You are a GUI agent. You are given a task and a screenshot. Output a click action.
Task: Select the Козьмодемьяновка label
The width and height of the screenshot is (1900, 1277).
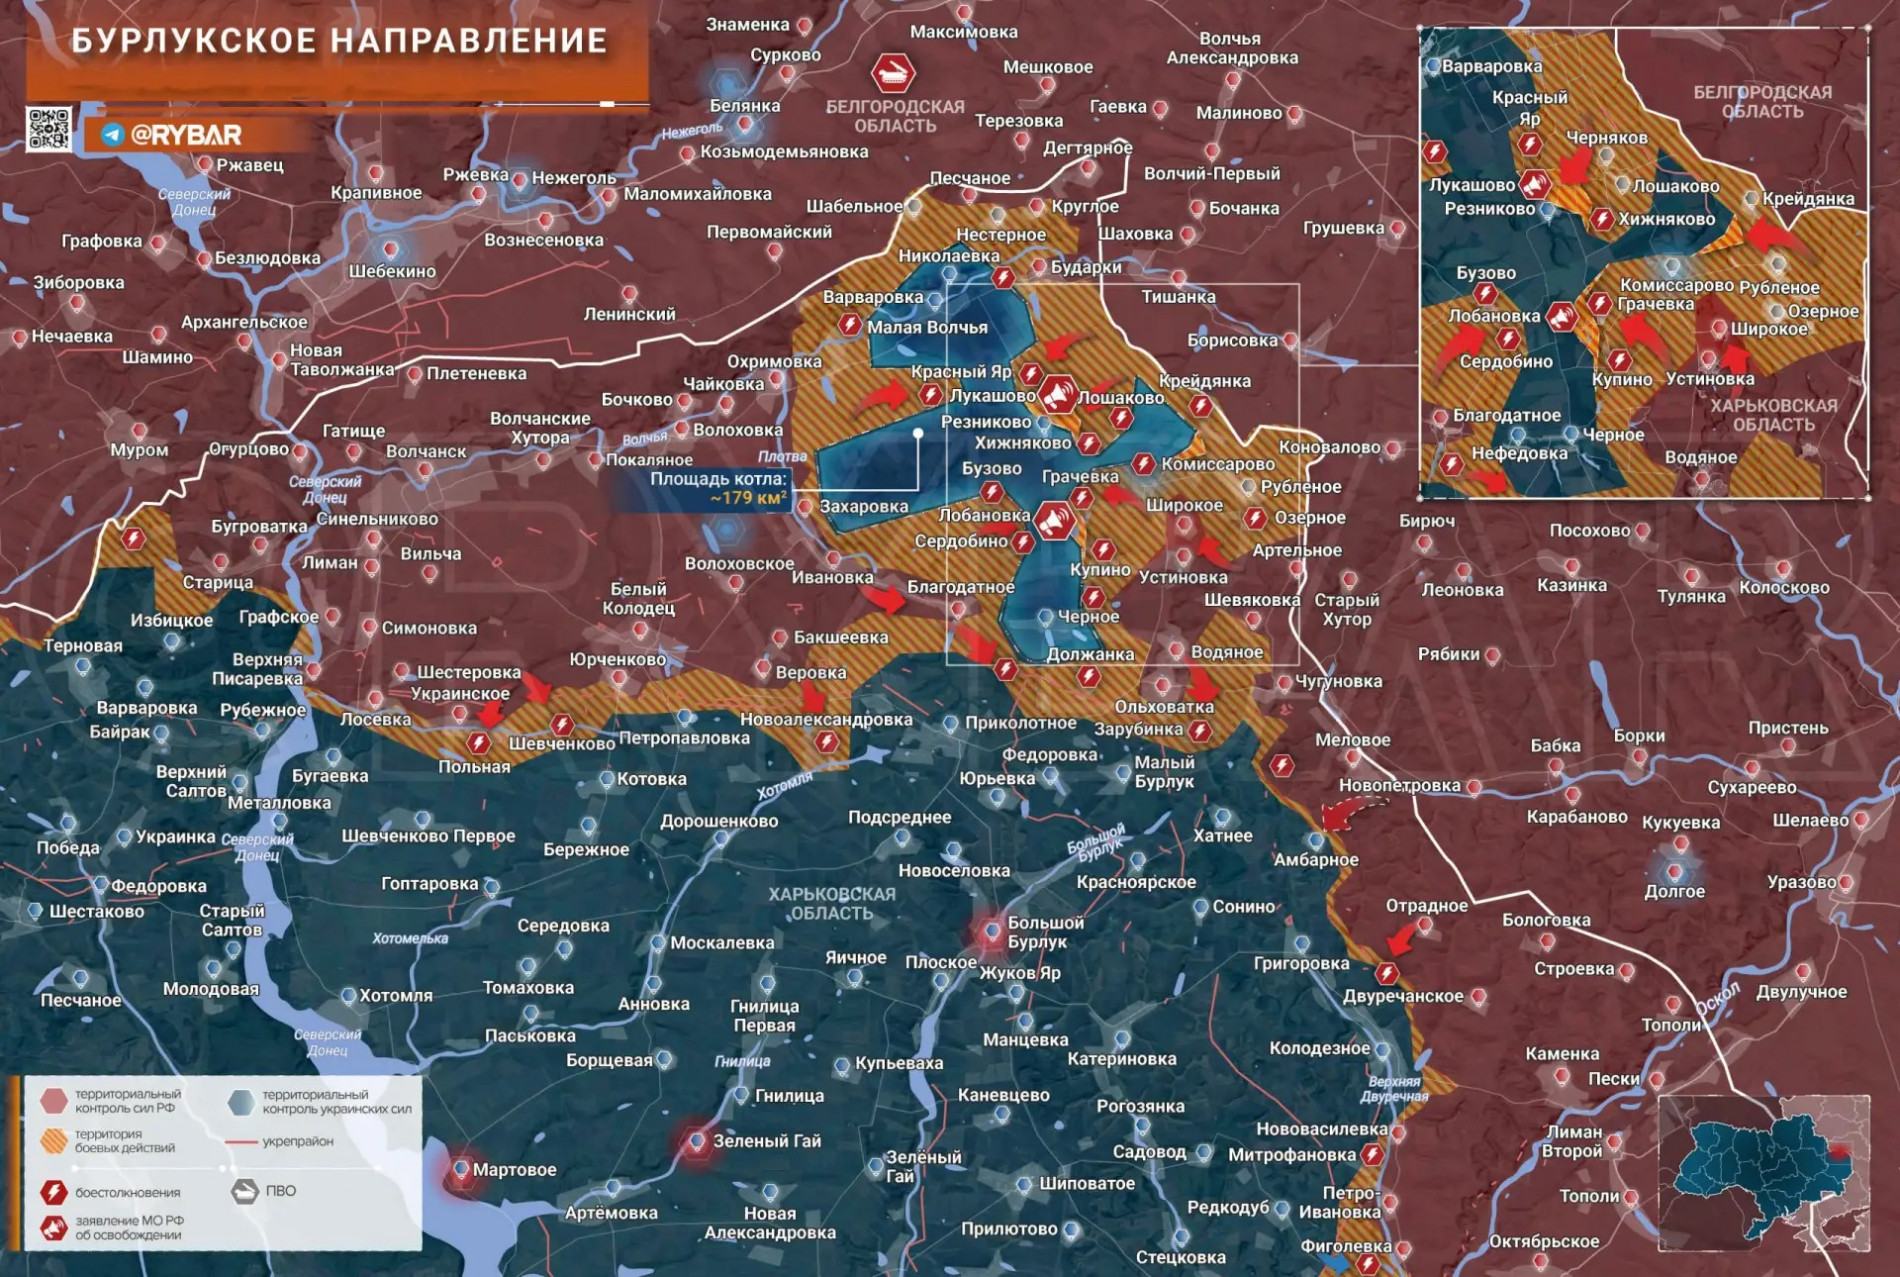click(x=784, y=152)
